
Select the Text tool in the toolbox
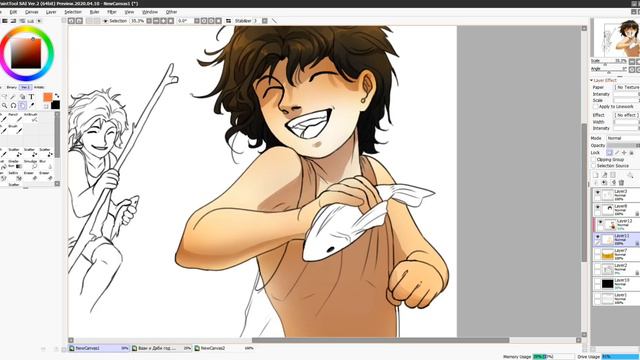31,97
